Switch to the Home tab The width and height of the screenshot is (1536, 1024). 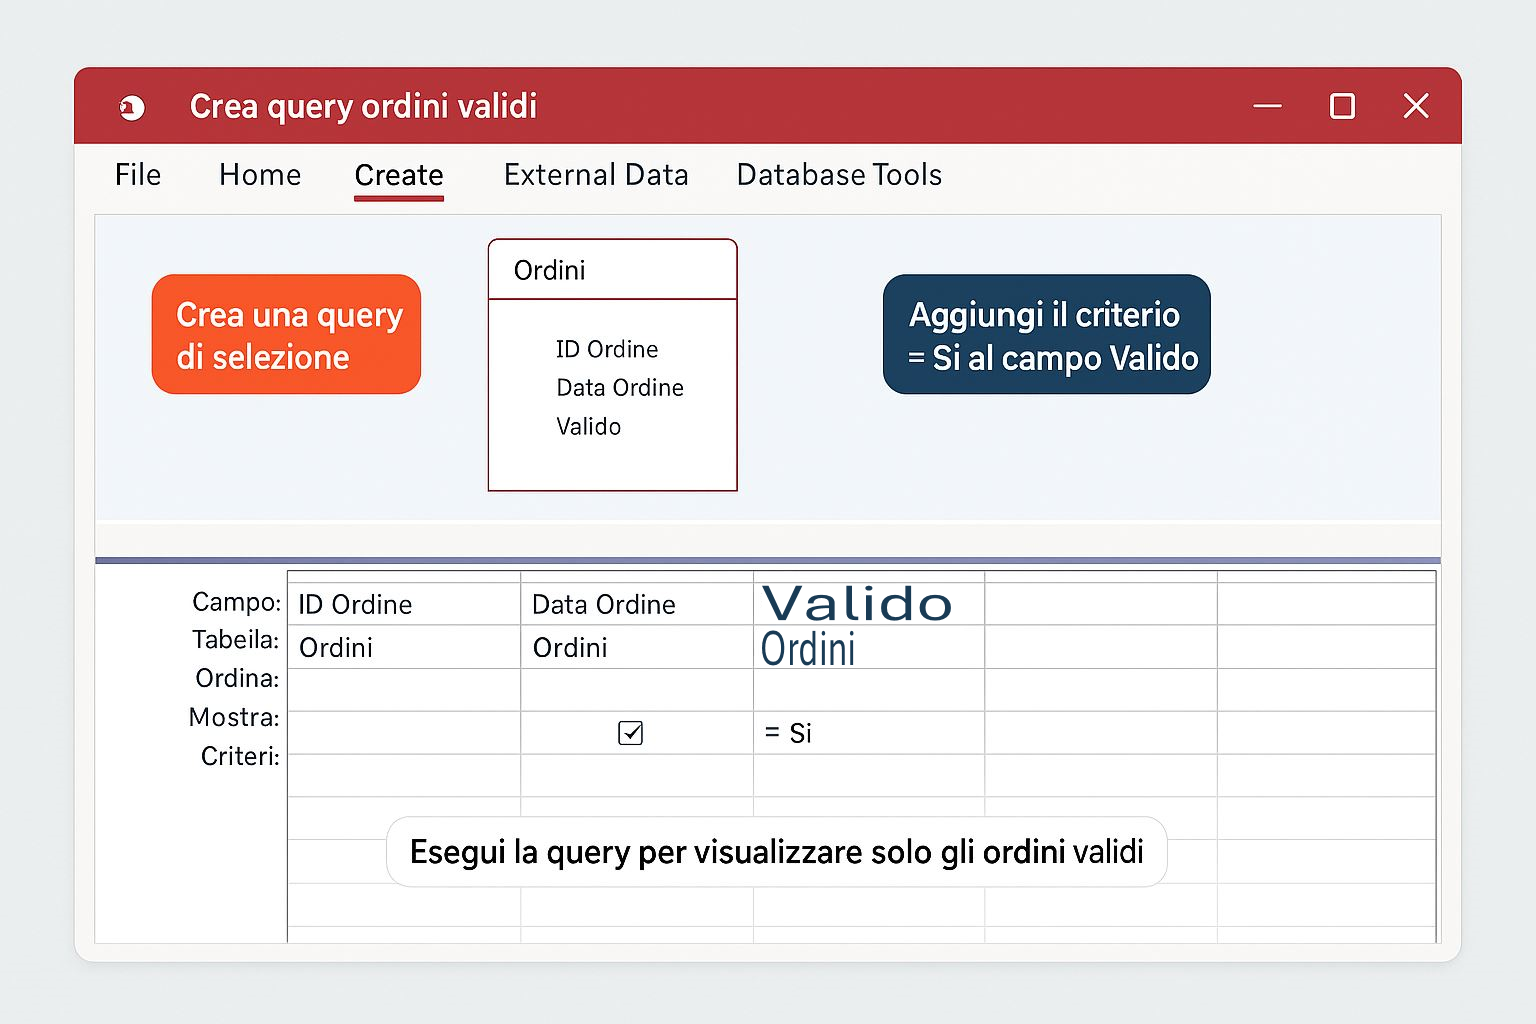pos(260,175)
